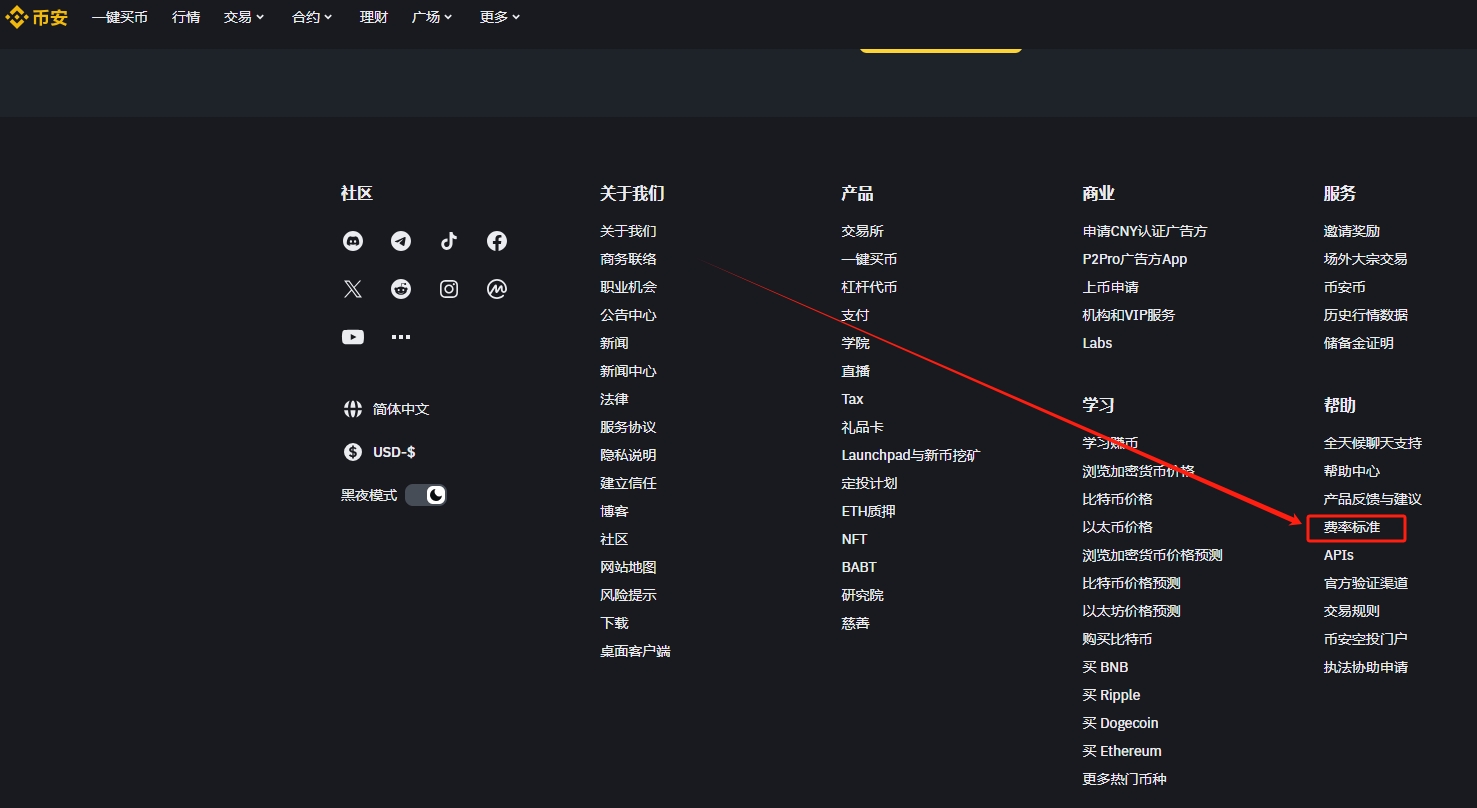Image resolution: width=1477 pixels, height=808 pixels.
Task: Open the Instagram community icon
Action: pyautogui.click(x=449, y=289)
